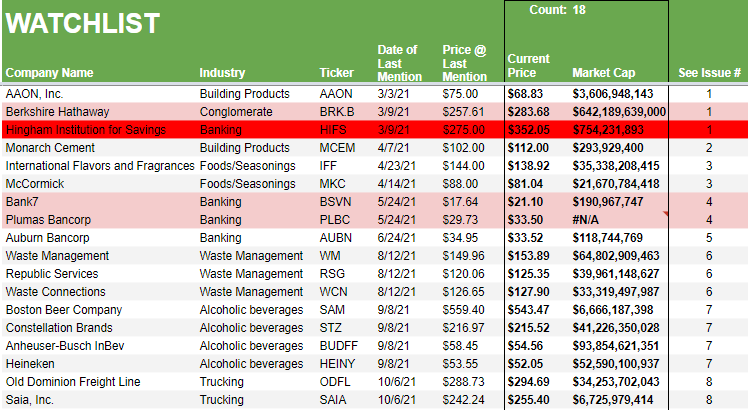
Task: Select the $352.05 current price cell
Action: (x=529, y=130)
